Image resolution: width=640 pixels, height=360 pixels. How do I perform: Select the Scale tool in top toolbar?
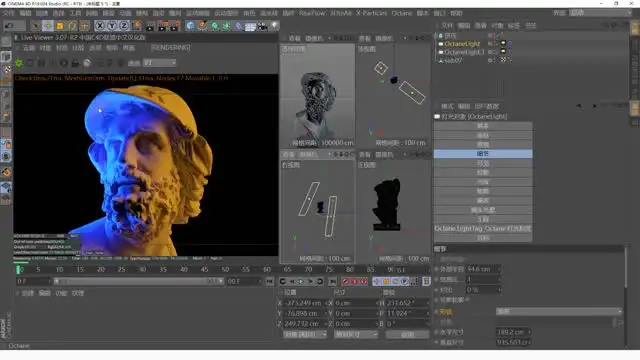coord(60,26)
